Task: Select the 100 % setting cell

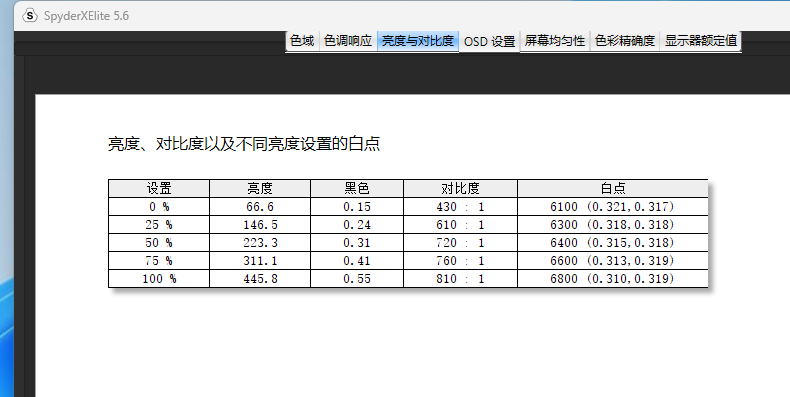Action: click(159, 279)
